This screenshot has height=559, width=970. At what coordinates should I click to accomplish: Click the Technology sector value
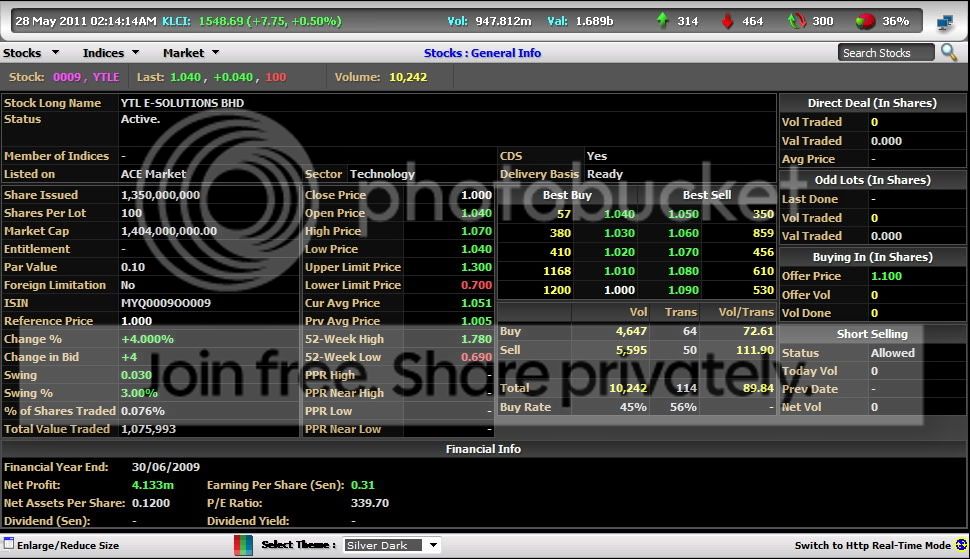click(382, 174)
